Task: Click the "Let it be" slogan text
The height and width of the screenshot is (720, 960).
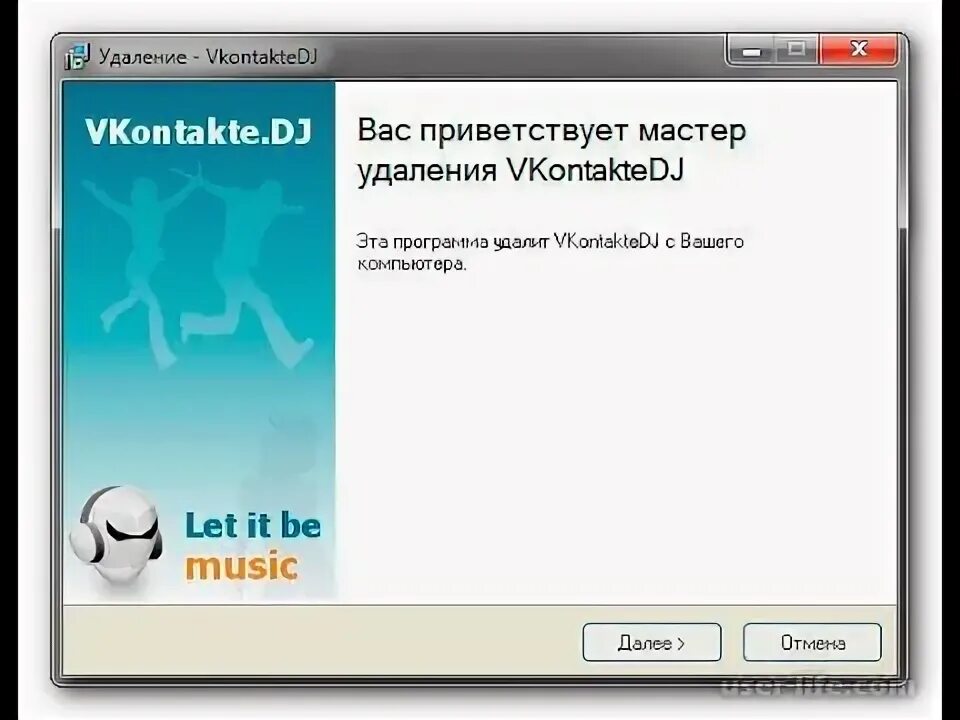Action: pos(253,525)
